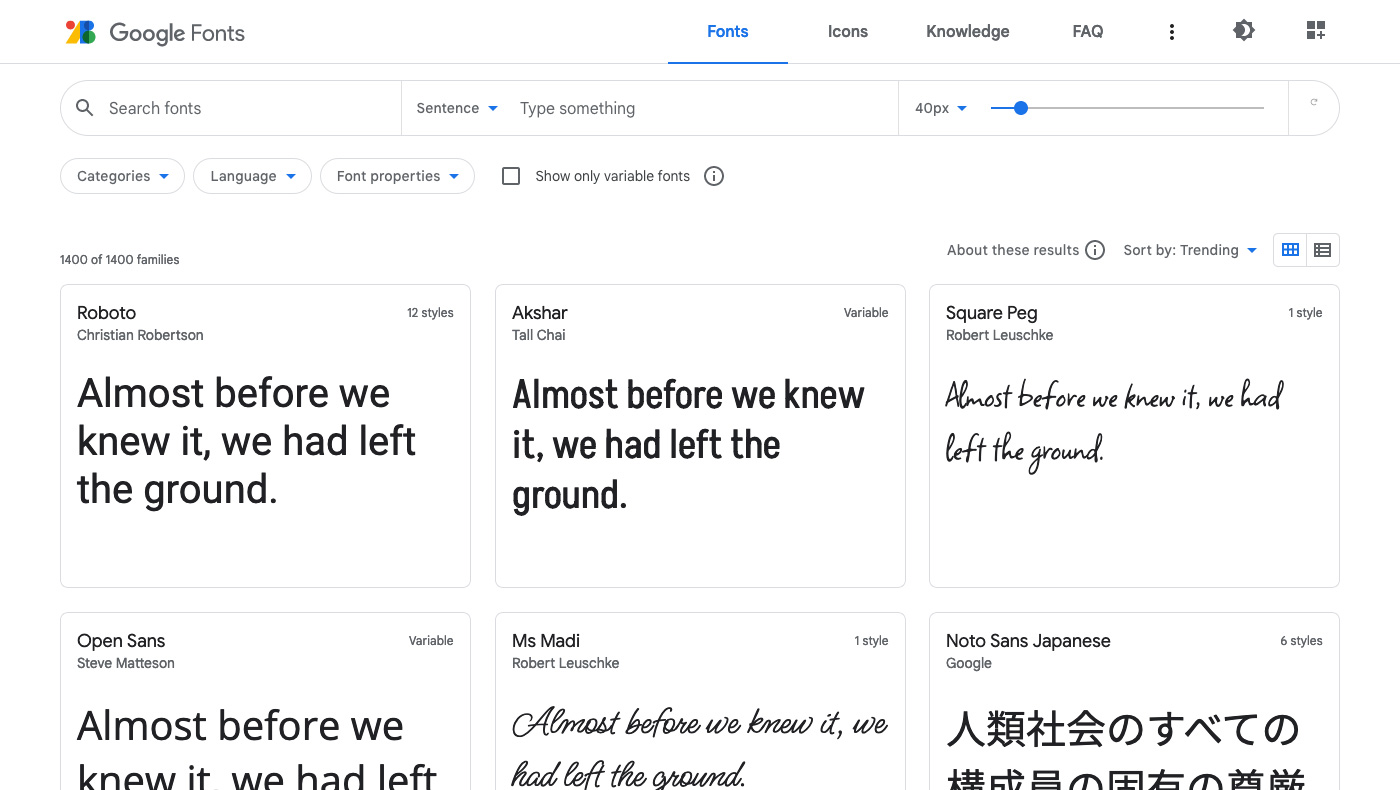Open the more options vertical dots menu
The height and width of the screenshot is (790, 1400).
tap(1172, 32)
